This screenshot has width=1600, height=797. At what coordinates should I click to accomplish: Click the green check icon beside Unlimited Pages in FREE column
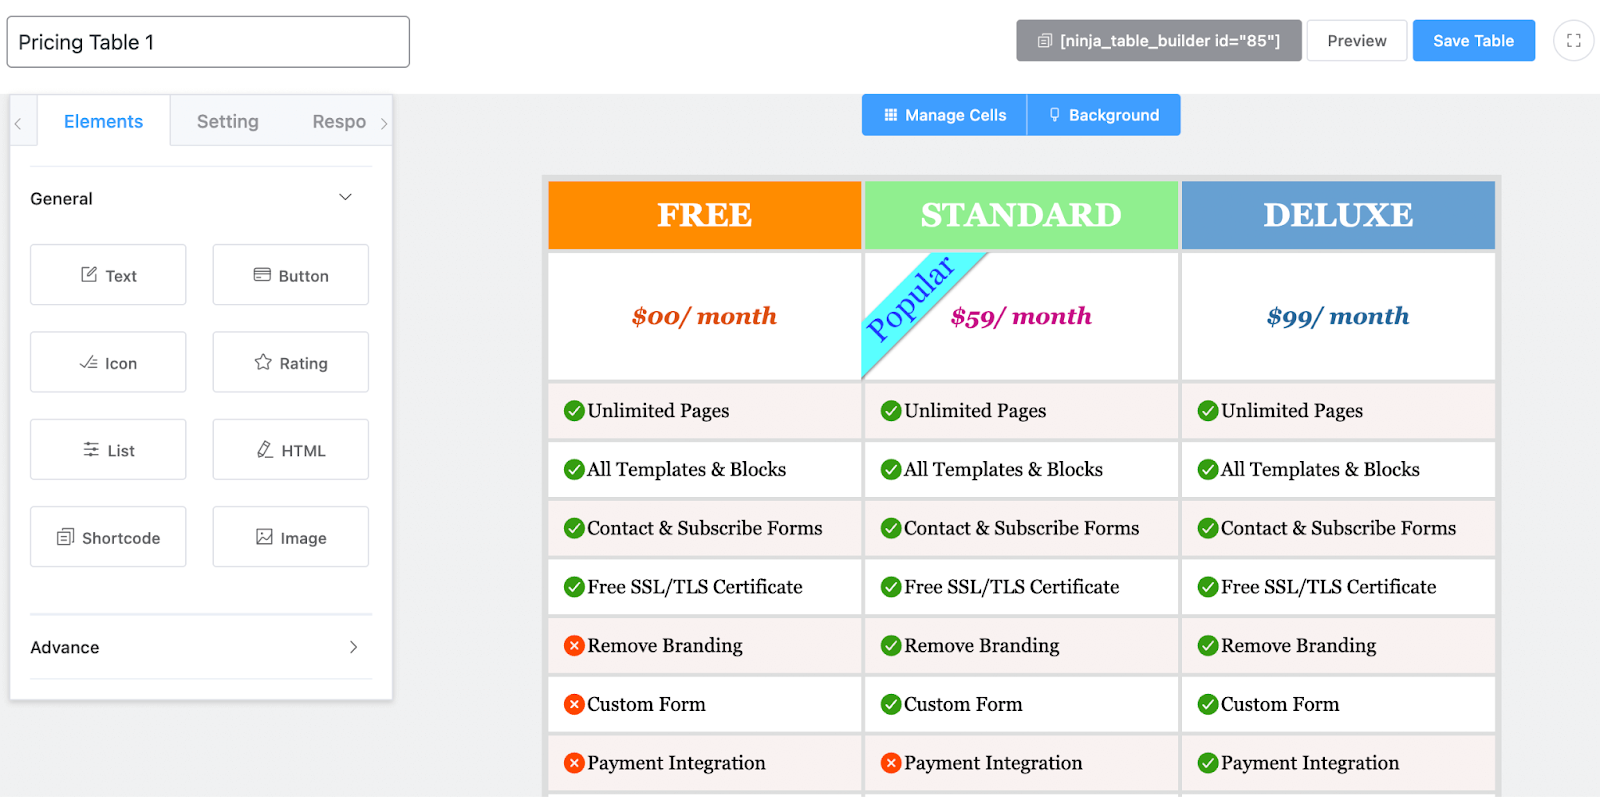pyautogui.click(x=574, y=411)
